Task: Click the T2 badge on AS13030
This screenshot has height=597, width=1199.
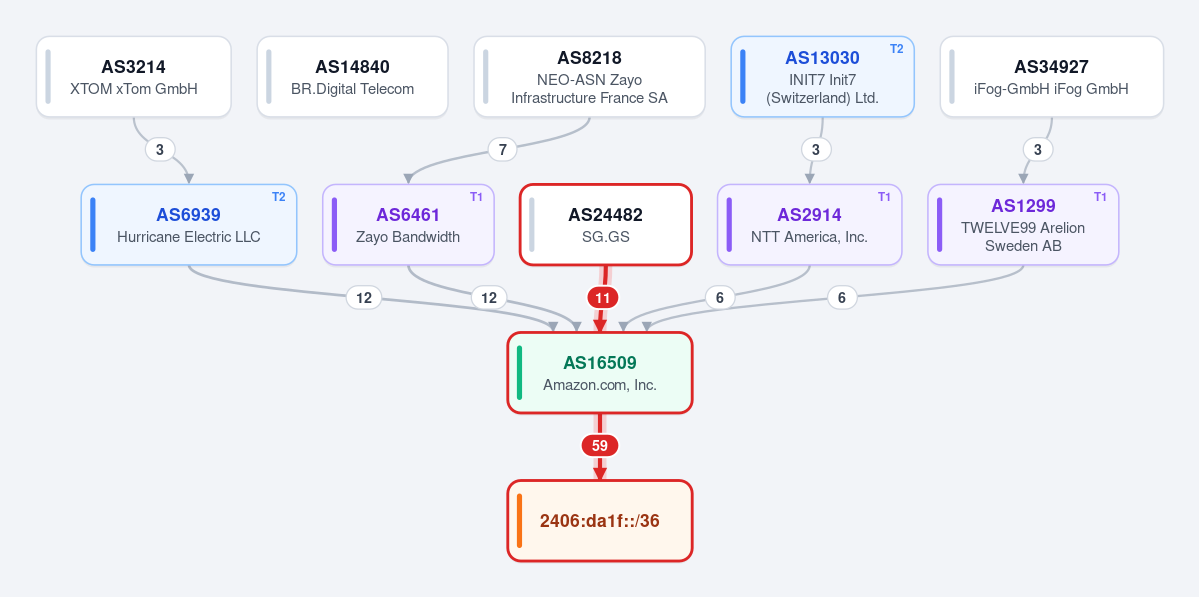Action: tap(896, 49)
